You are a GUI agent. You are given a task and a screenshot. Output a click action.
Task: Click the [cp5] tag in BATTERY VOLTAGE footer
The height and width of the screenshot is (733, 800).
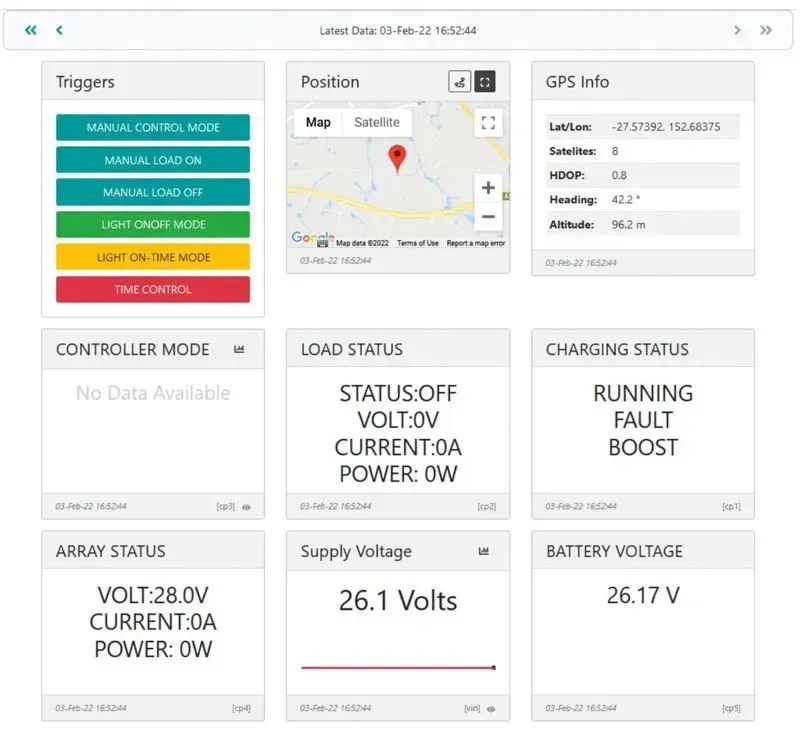tap(731, 708)
